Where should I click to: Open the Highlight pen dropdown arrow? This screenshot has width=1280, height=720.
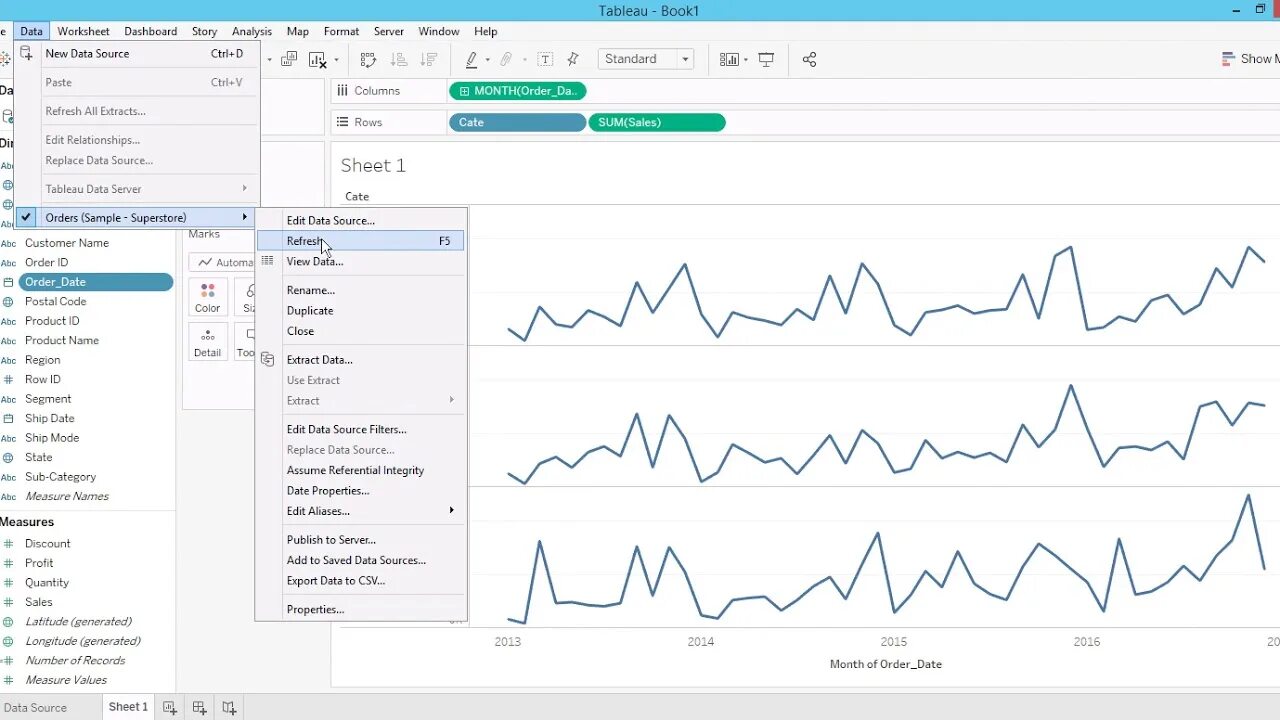487,59
